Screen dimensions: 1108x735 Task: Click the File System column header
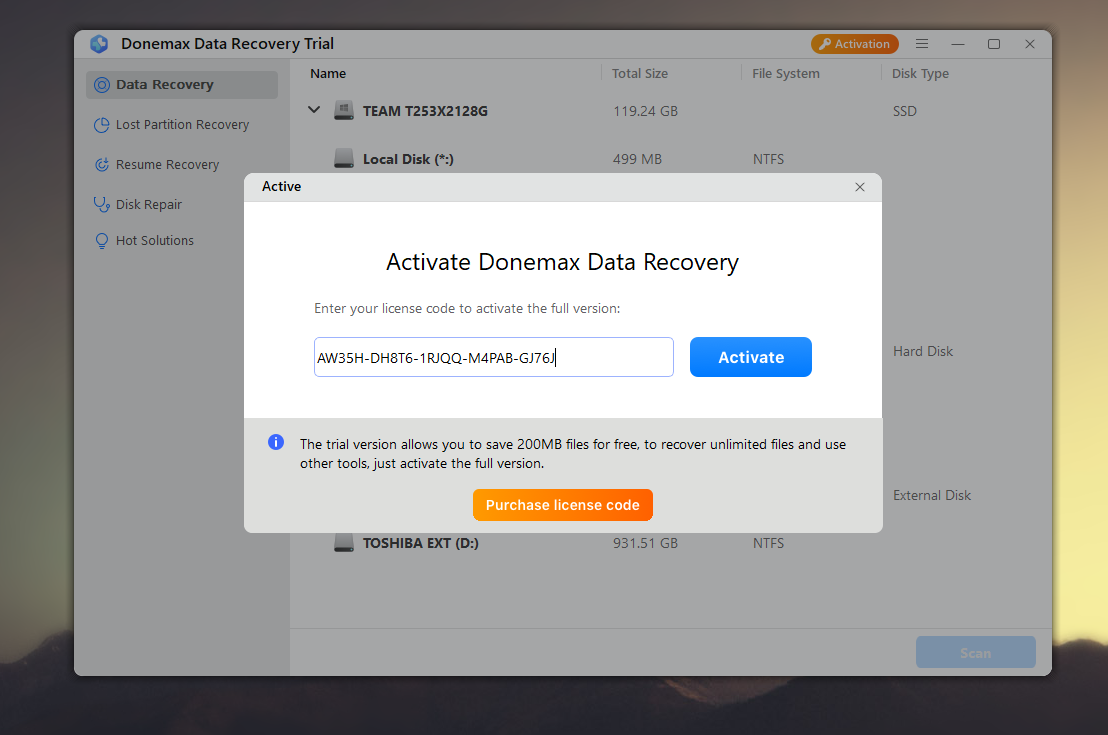(786, 74)
